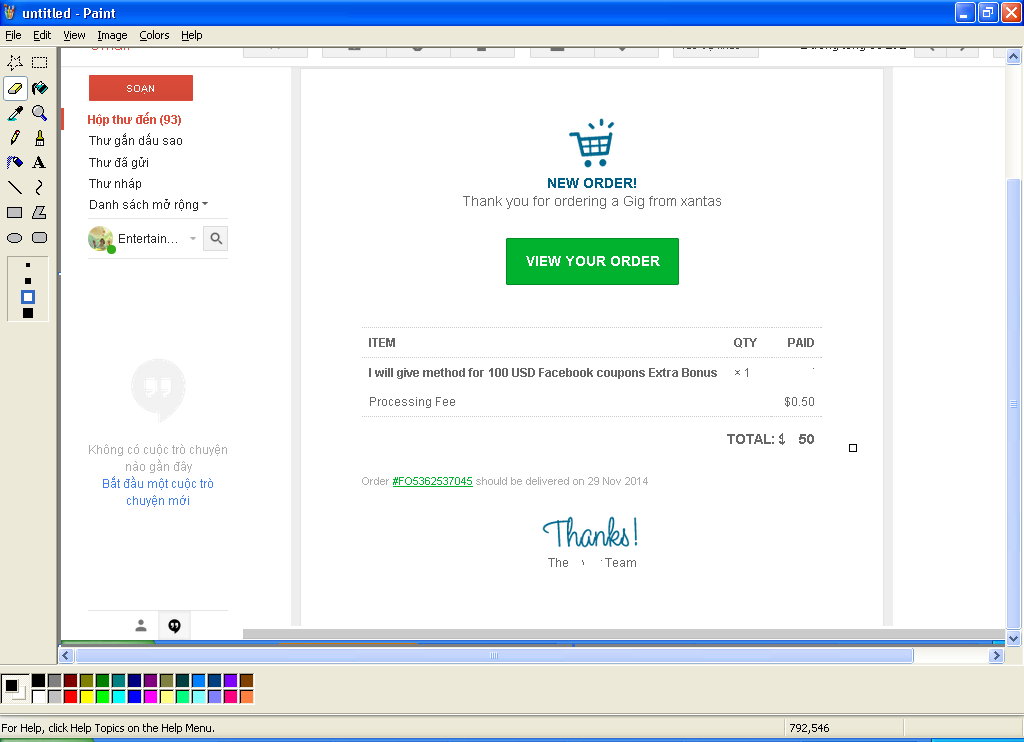
Task: Click the dropdown arrow beside Entertain...
Action: coord(193,239)
